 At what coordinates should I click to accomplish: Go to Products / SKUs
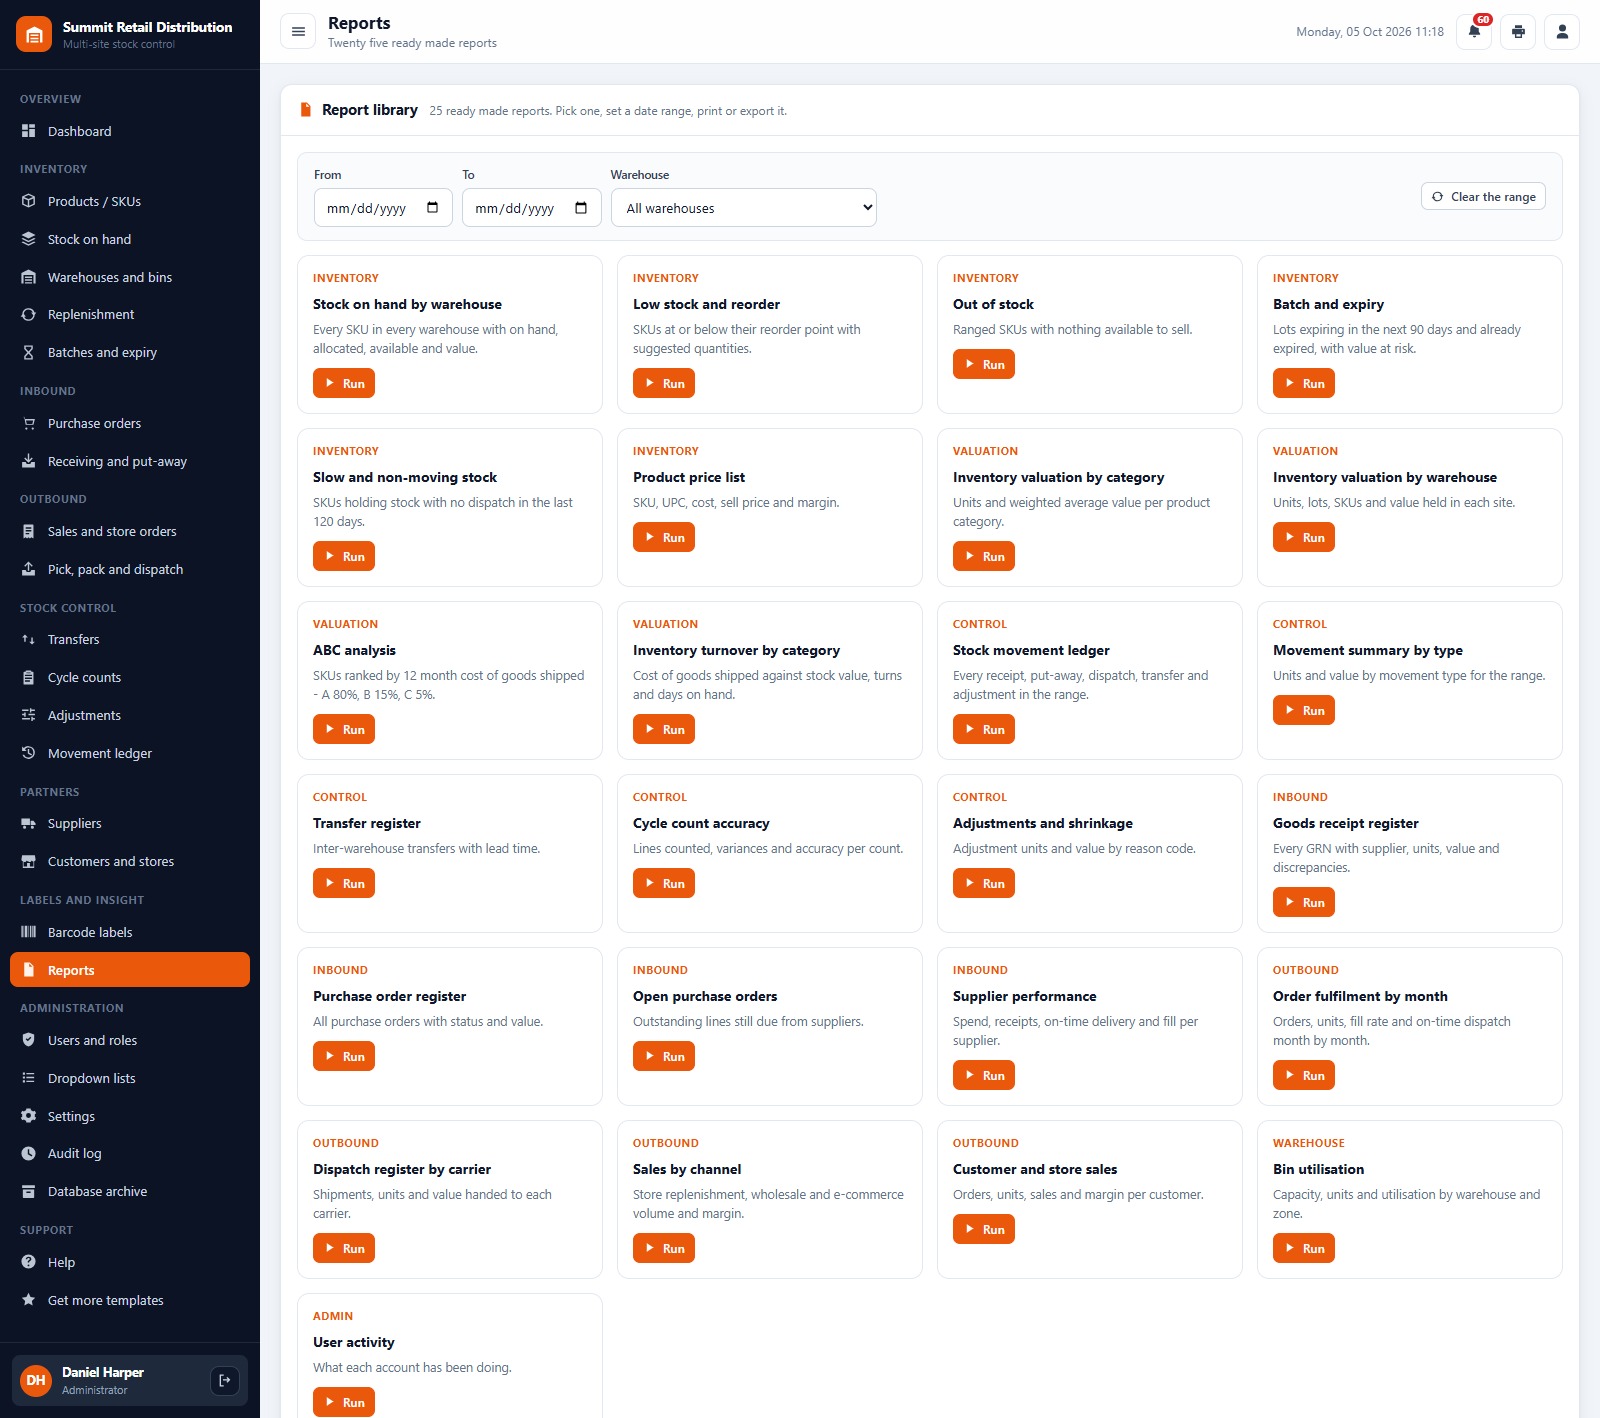130,201
